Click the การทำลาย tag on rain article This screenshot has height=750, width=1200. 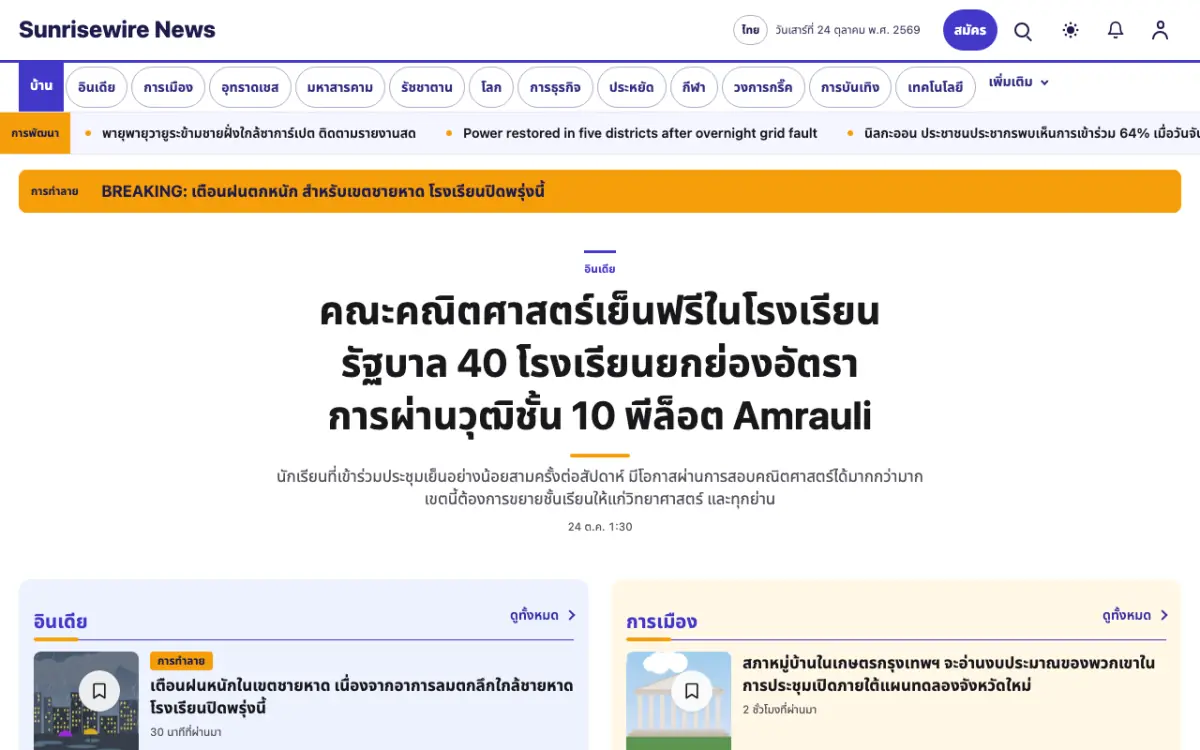pyautogui.click(x=181, y=661)
